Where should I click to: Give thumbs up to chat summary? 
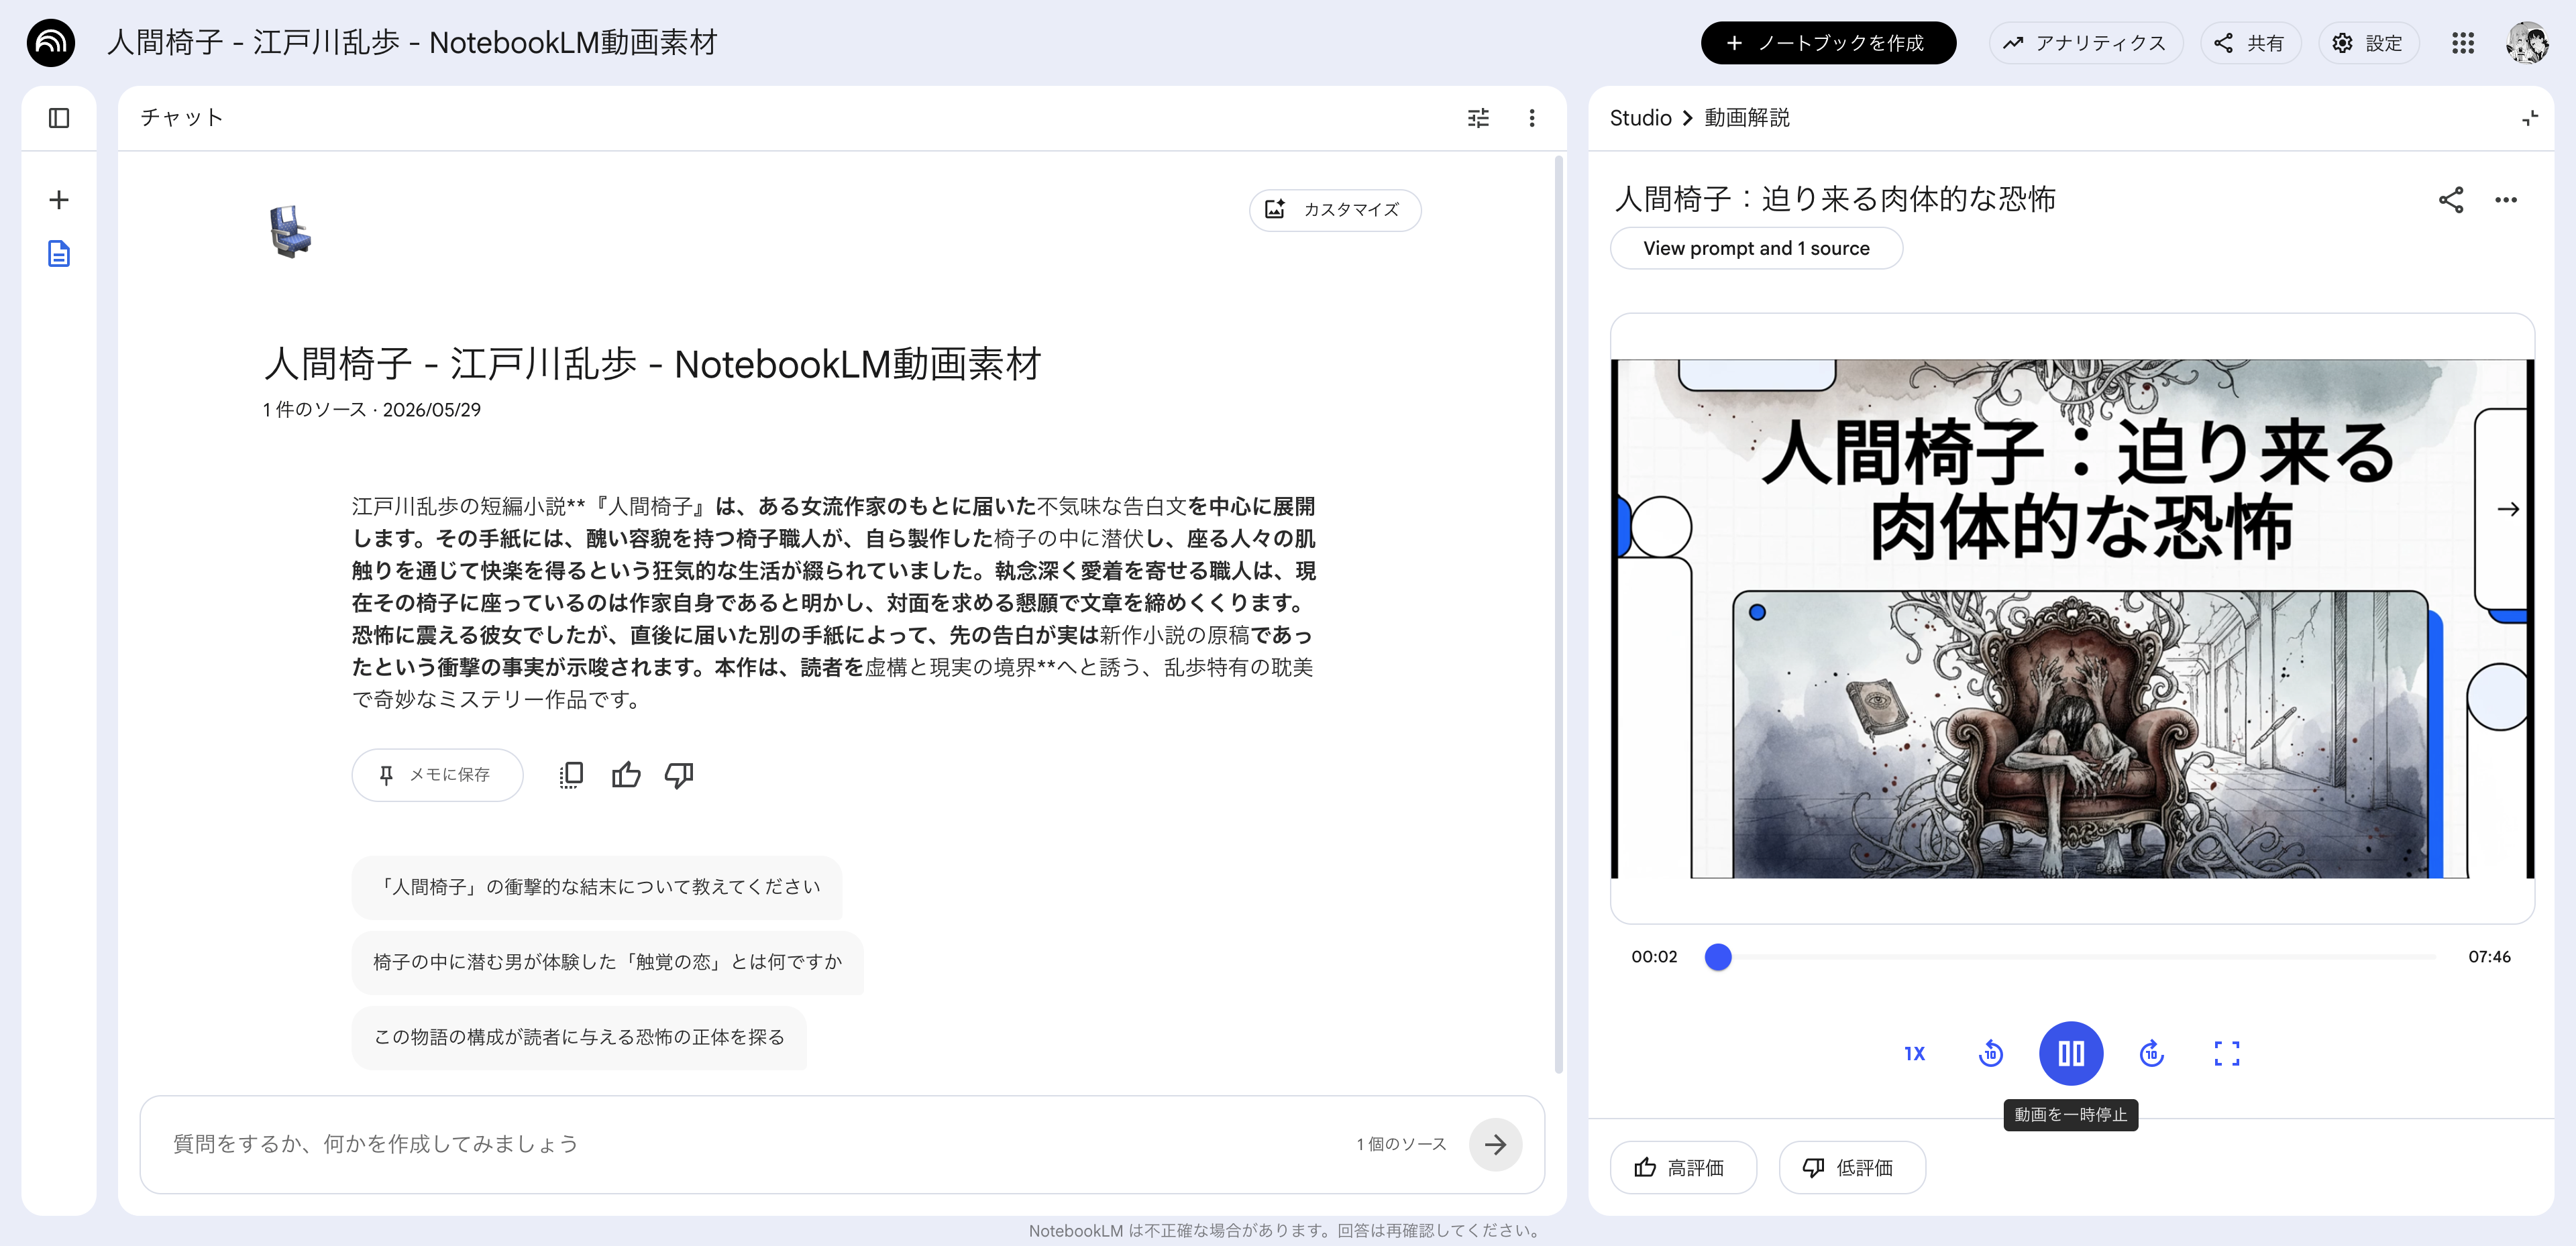626,775
